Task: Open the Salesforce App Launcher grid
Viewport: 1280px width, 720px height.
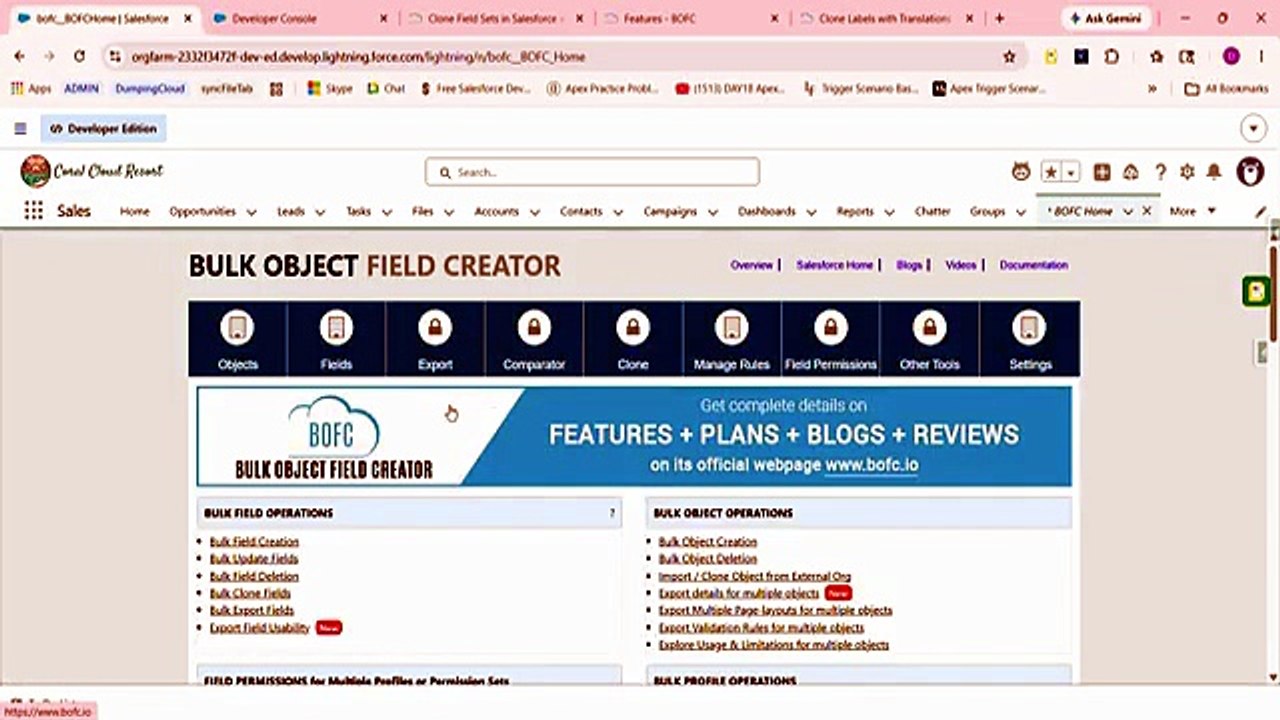Action: pyautogui.click(x=34, y=211)
